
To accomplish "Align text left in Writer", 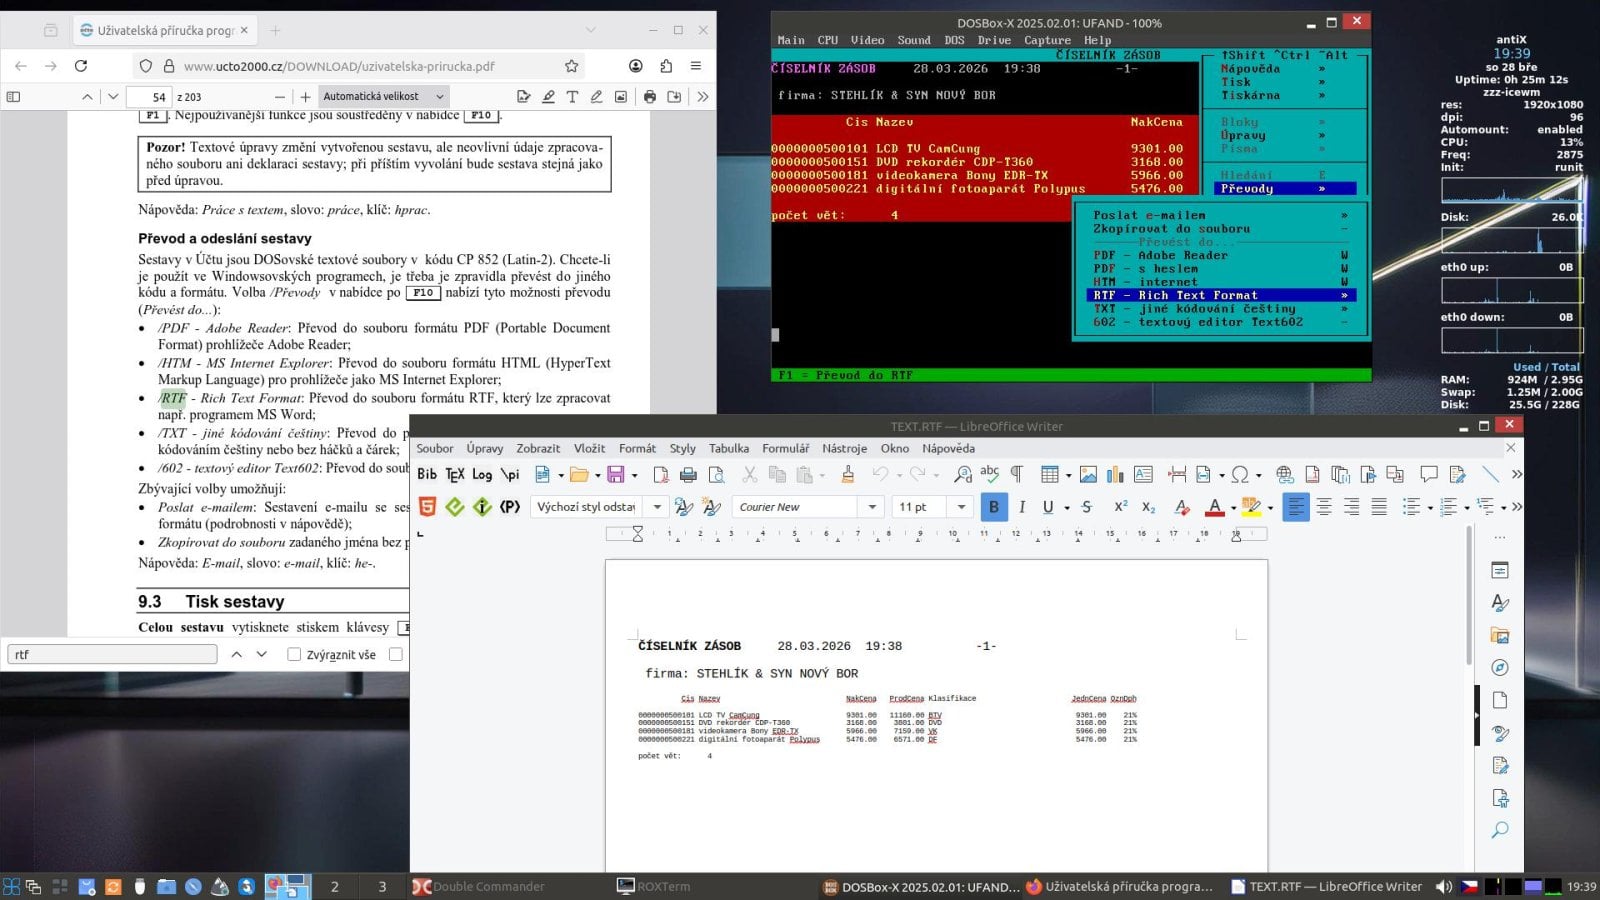I will click(x=1296, y=507).
